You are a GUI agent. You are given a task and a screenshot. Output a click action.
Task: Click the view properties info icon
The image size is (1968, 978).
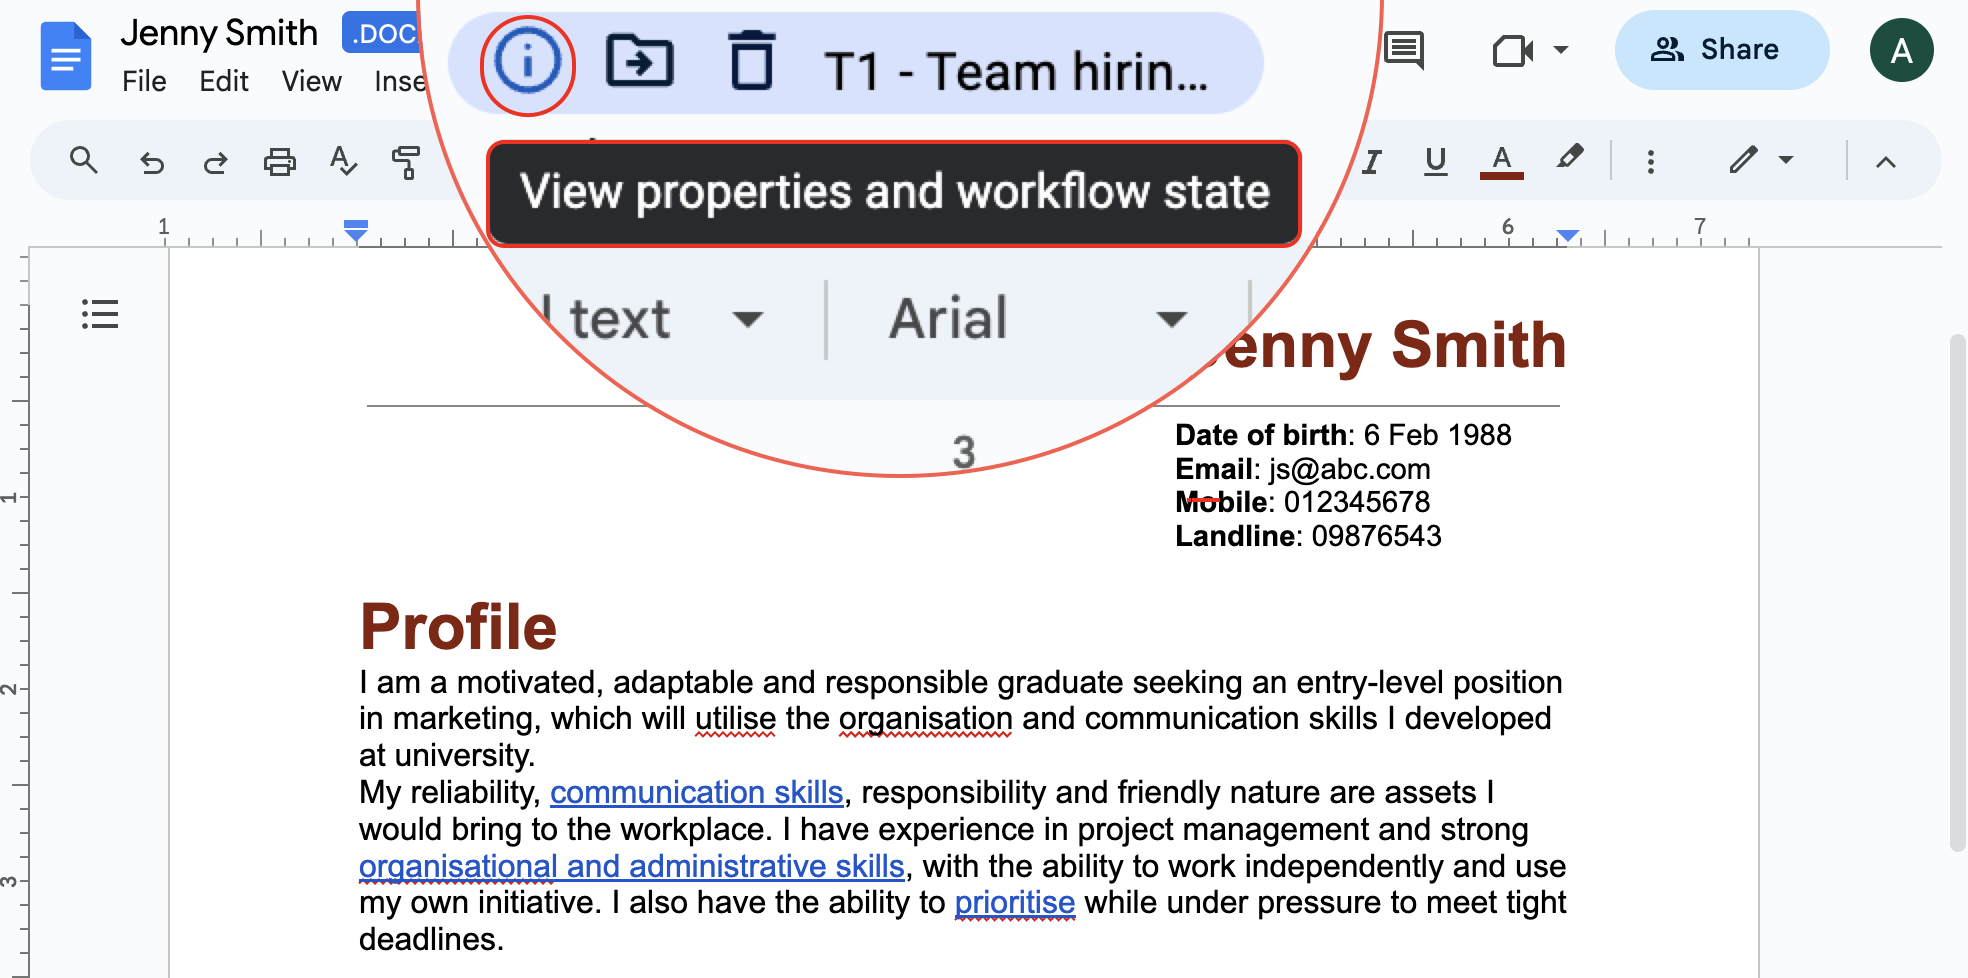(x=527, y=64)
